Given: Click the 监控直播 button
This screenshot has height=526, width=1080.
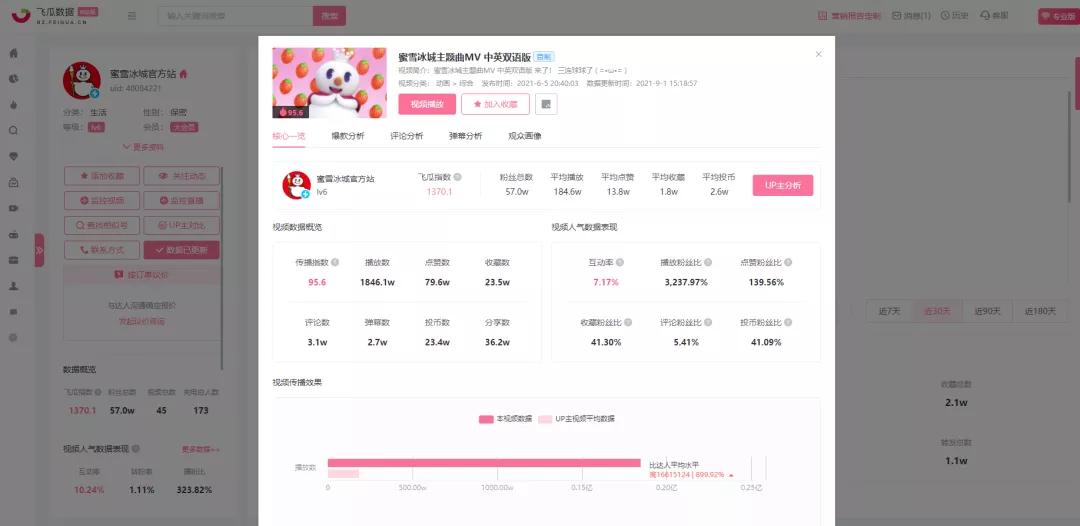Looking at the screenshot, I should pyautogui.click(x=182, y=200).
